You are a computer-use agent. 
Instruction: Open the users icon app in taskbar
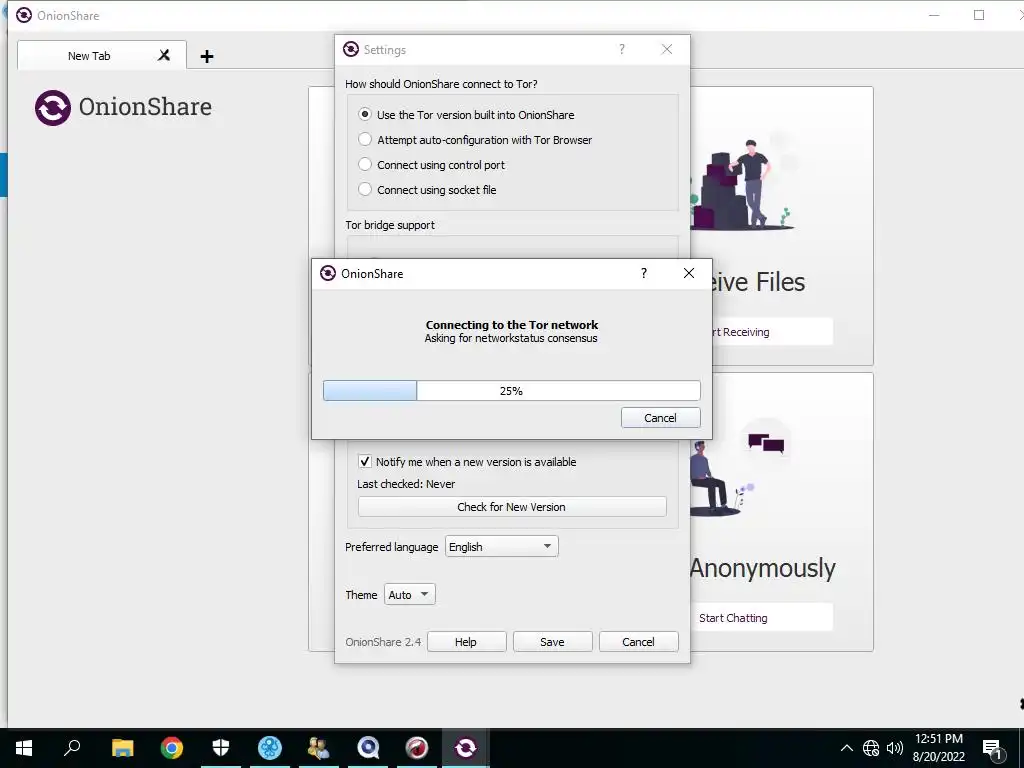point(319,748)
